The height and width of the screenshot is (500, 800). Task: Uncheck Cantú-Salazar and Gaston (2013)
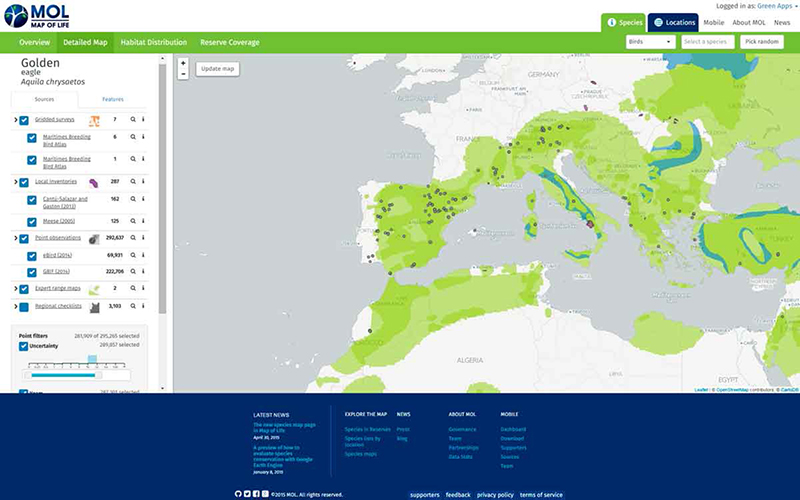coord(32,200)
